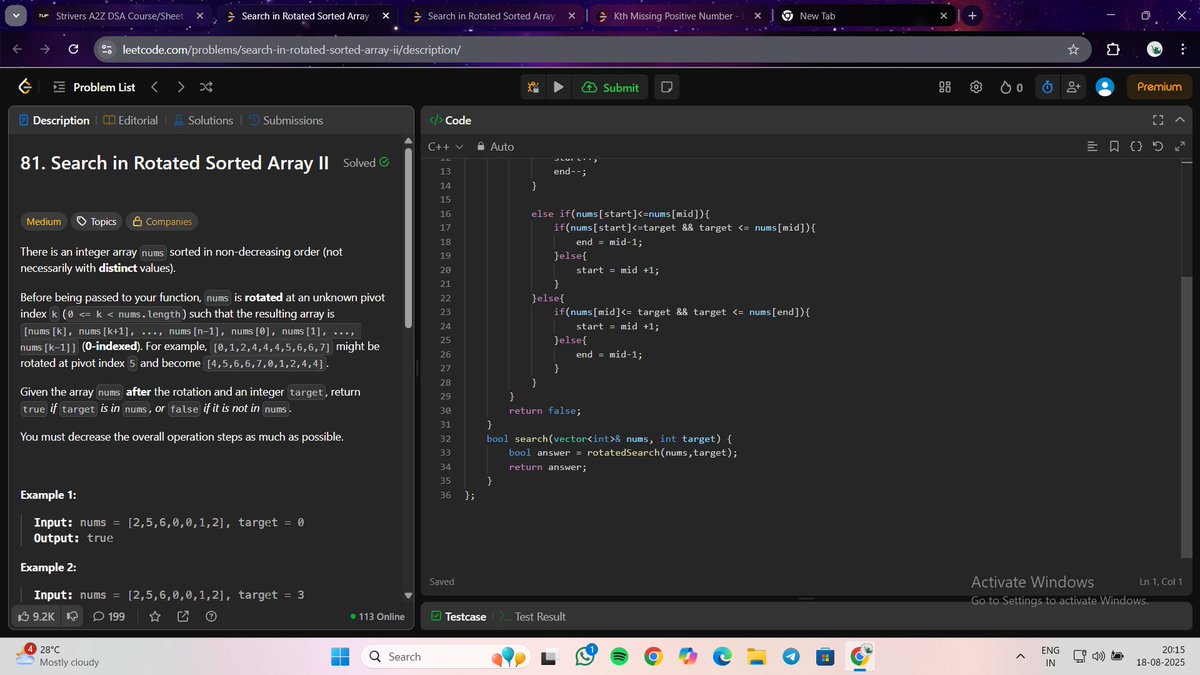Image resolution: width=1200 pixels, height=675 pixels.
Task: Collapse the Code panel chevron
Action: point(1180,120)
